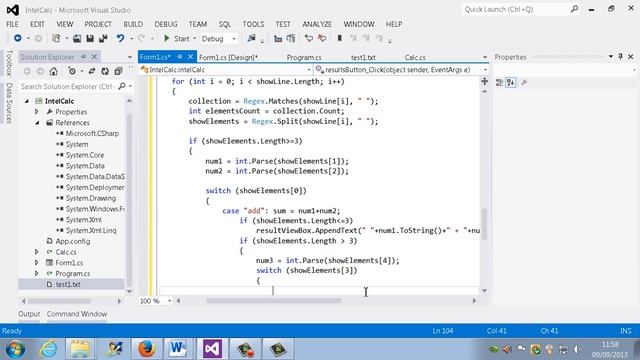Open the TOOLS menu

[253, 24]
